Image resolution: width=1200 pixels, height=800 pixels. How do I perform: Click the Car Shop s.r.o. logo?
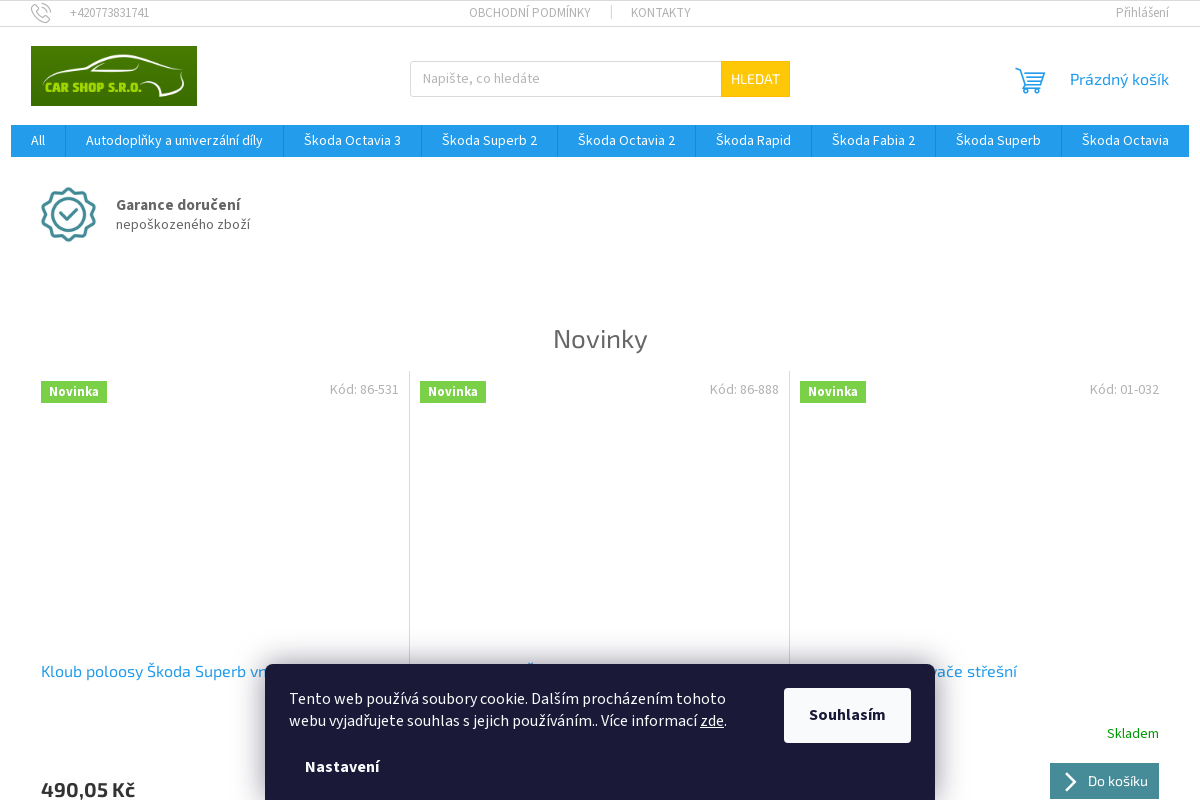[x=114, y=76]
